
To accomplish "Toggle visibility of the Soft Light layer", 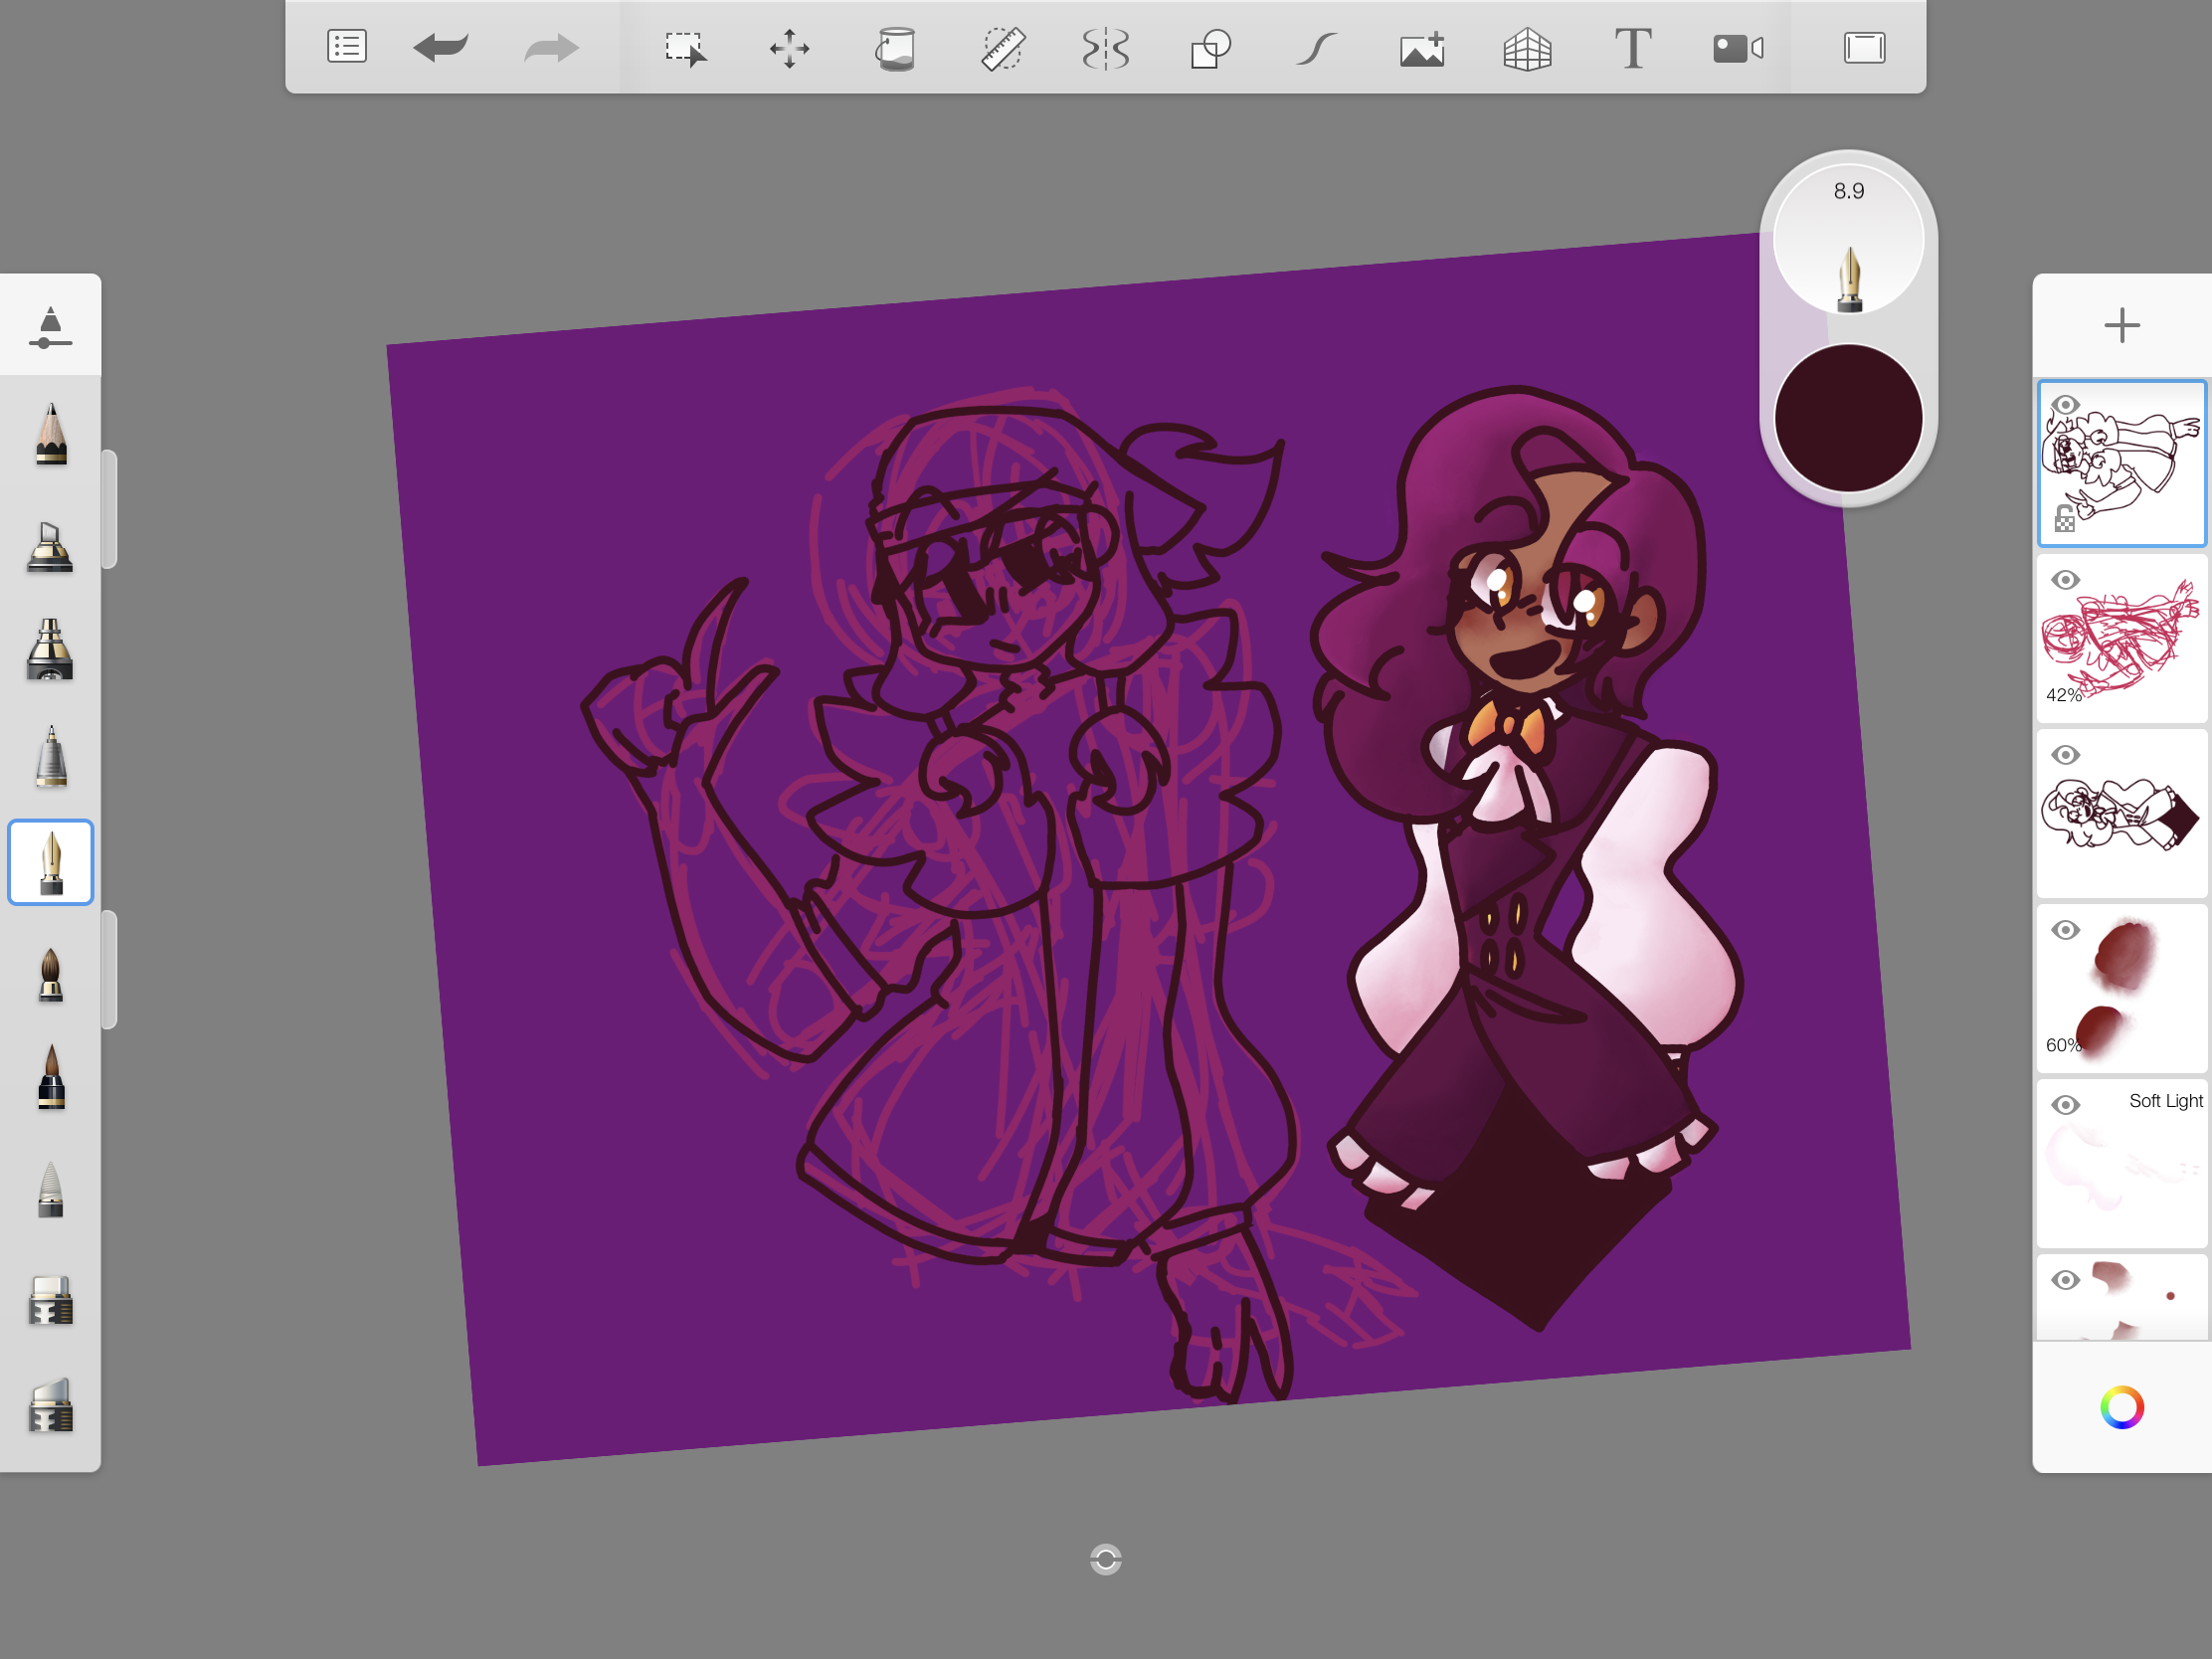I will [2065, 1105].
